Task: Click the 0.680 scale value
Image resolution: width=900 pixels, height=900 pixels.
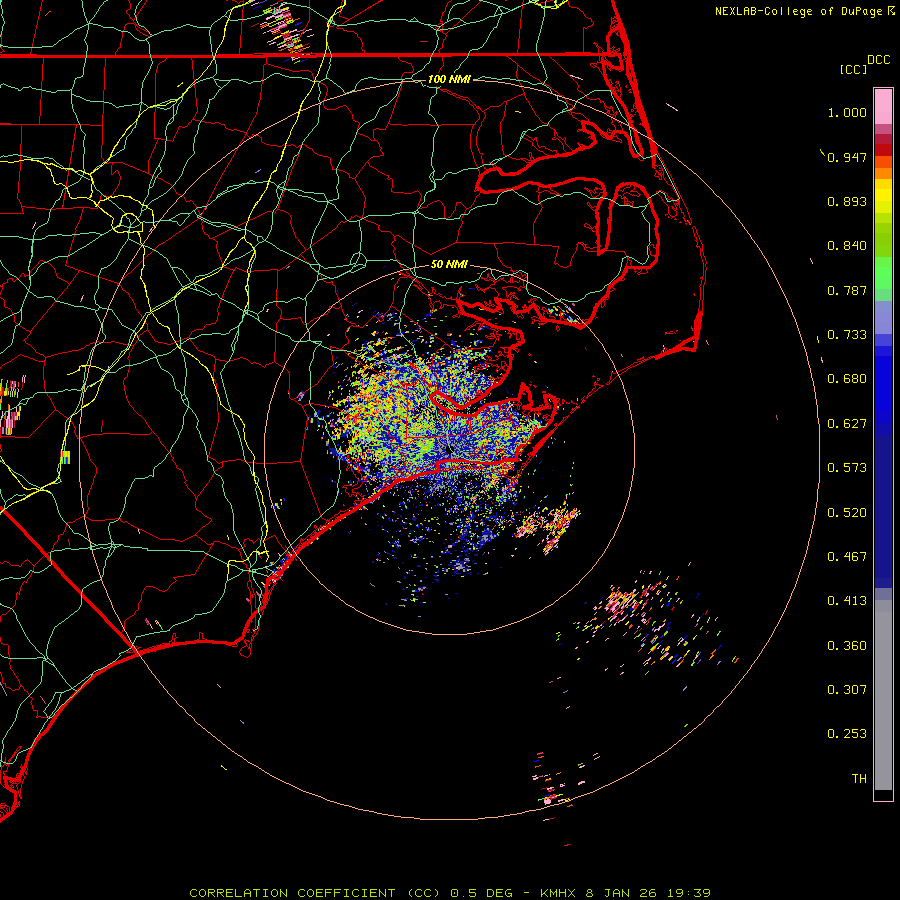Action: [847, 379]
